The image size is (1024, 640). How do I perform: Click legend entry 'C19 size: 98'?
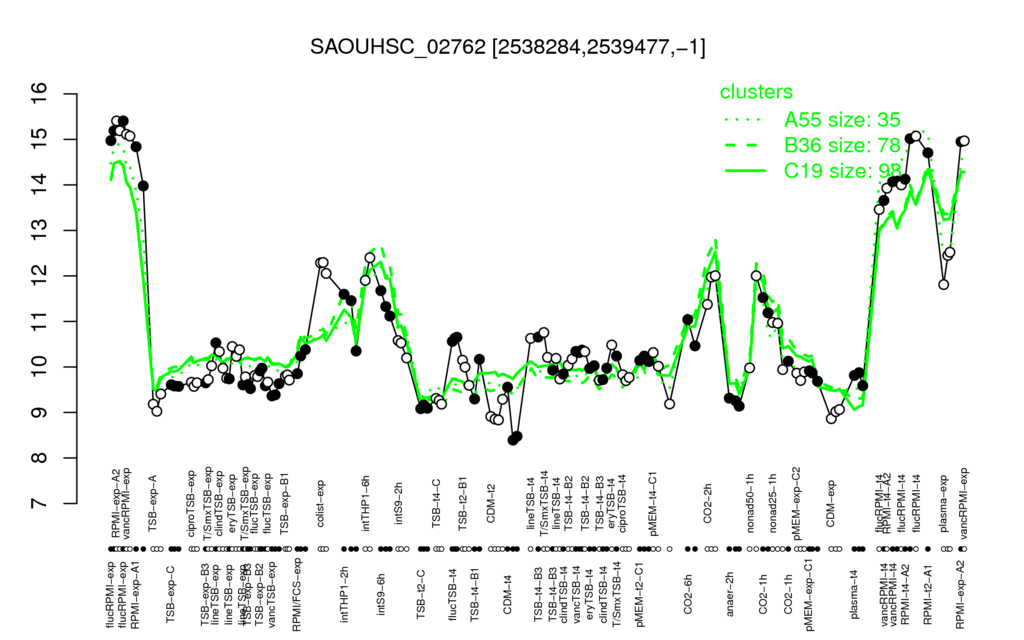[842, 170]
